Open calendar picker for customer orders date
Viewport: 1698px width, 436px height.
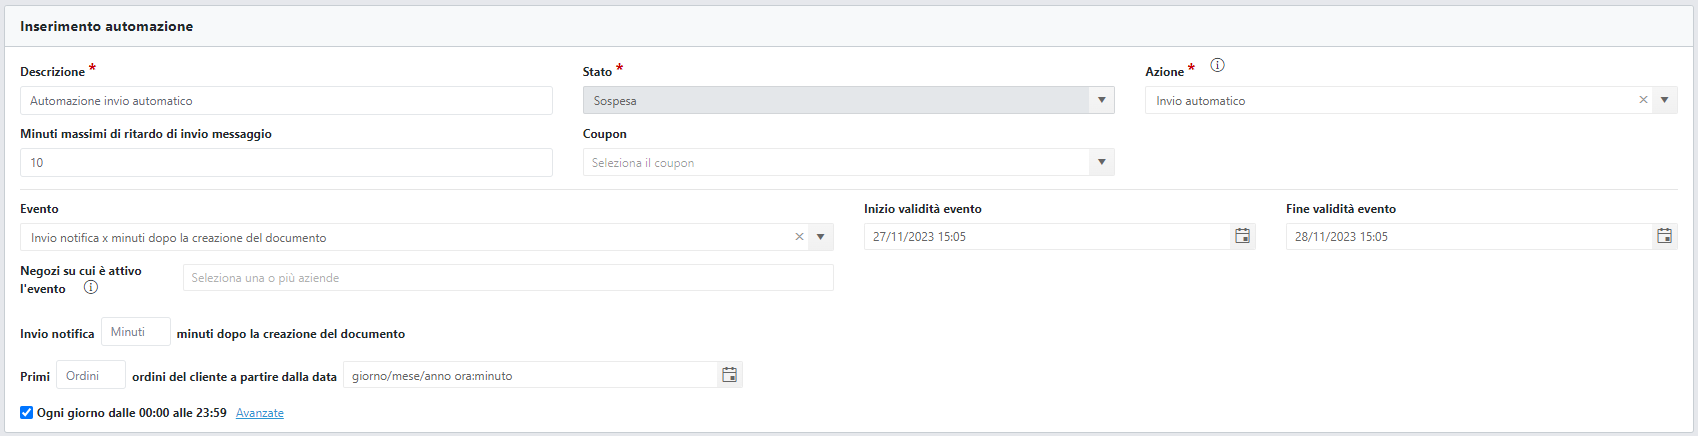click(730, 375)
